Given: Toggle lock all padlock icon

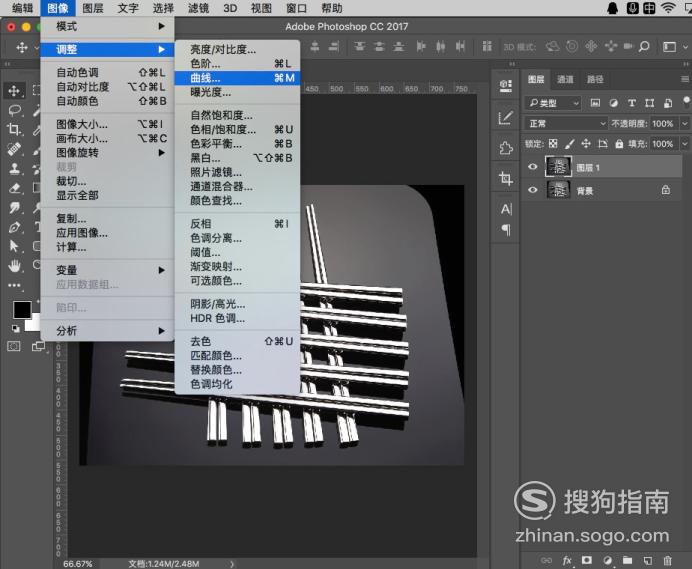Looking at the screenshot, I should pos(619,143).
